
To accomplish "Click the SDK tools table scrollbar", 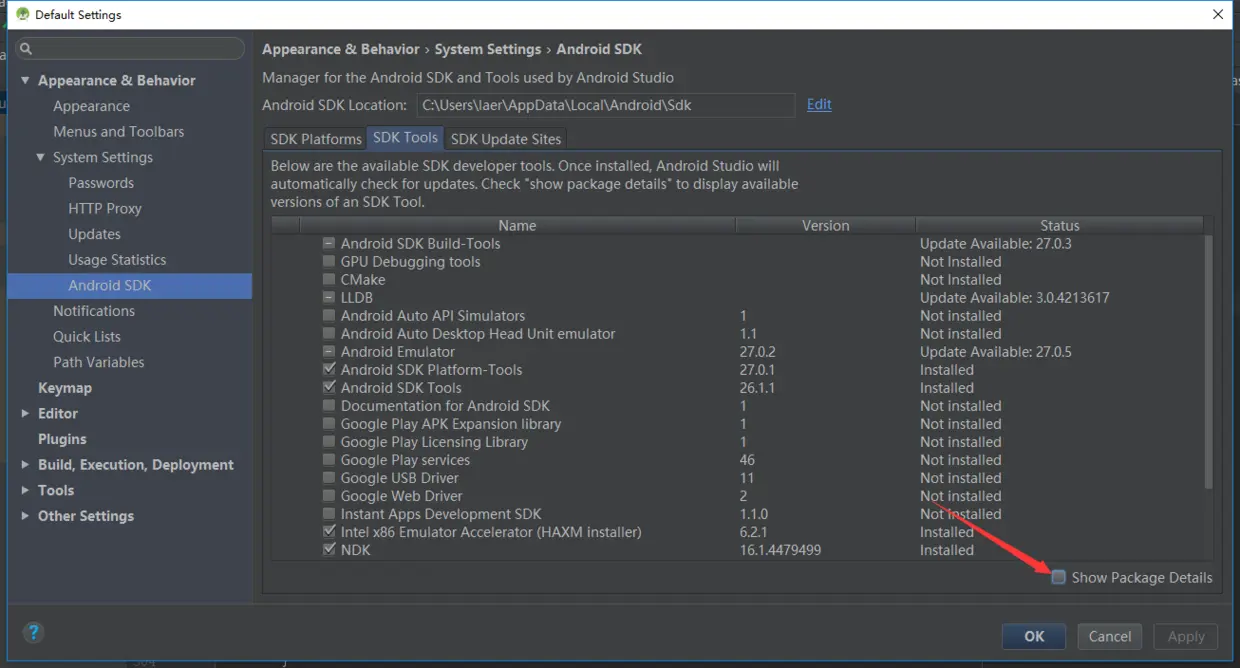I will pyautogui.click(x=1207, y=360).
